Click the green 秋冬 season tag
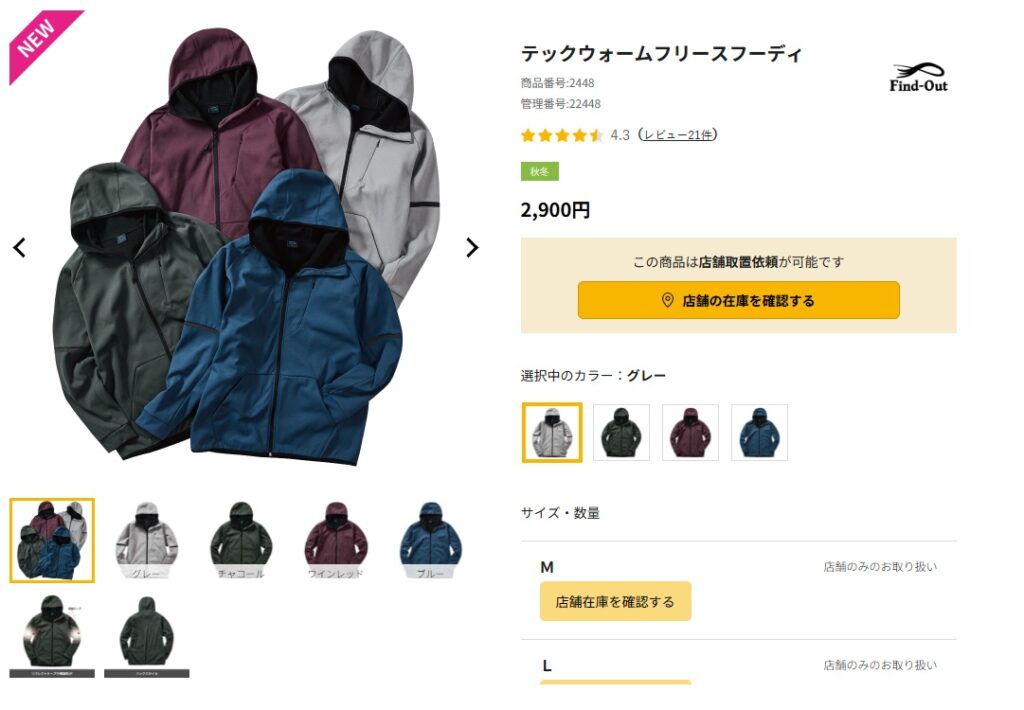Image resolution: width=1024 pixels, height=710 pixels. [x=539, y=171]
